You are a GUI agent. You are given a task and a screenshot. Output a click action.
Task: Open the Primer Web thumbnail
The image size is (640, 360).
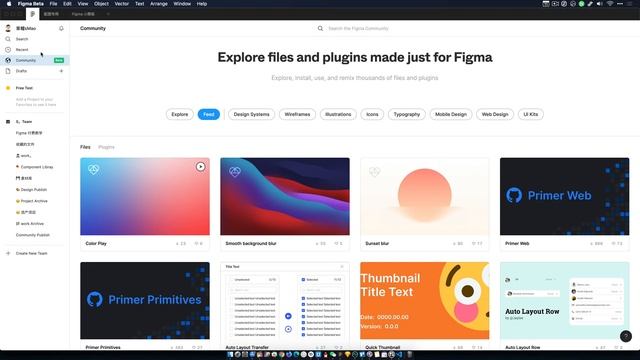click(x=564, y=196)
